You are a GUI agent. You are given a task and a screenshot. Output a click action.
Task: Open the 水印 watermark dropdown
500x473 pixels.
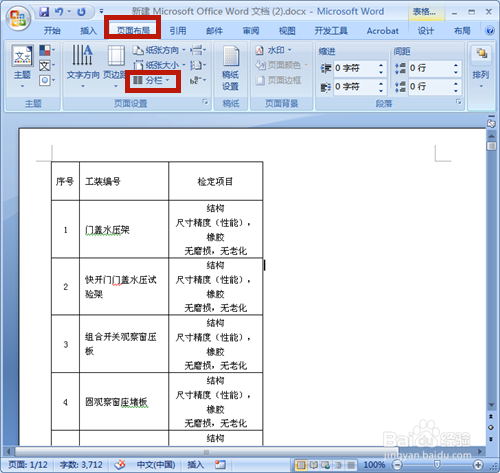pos(274,50)
